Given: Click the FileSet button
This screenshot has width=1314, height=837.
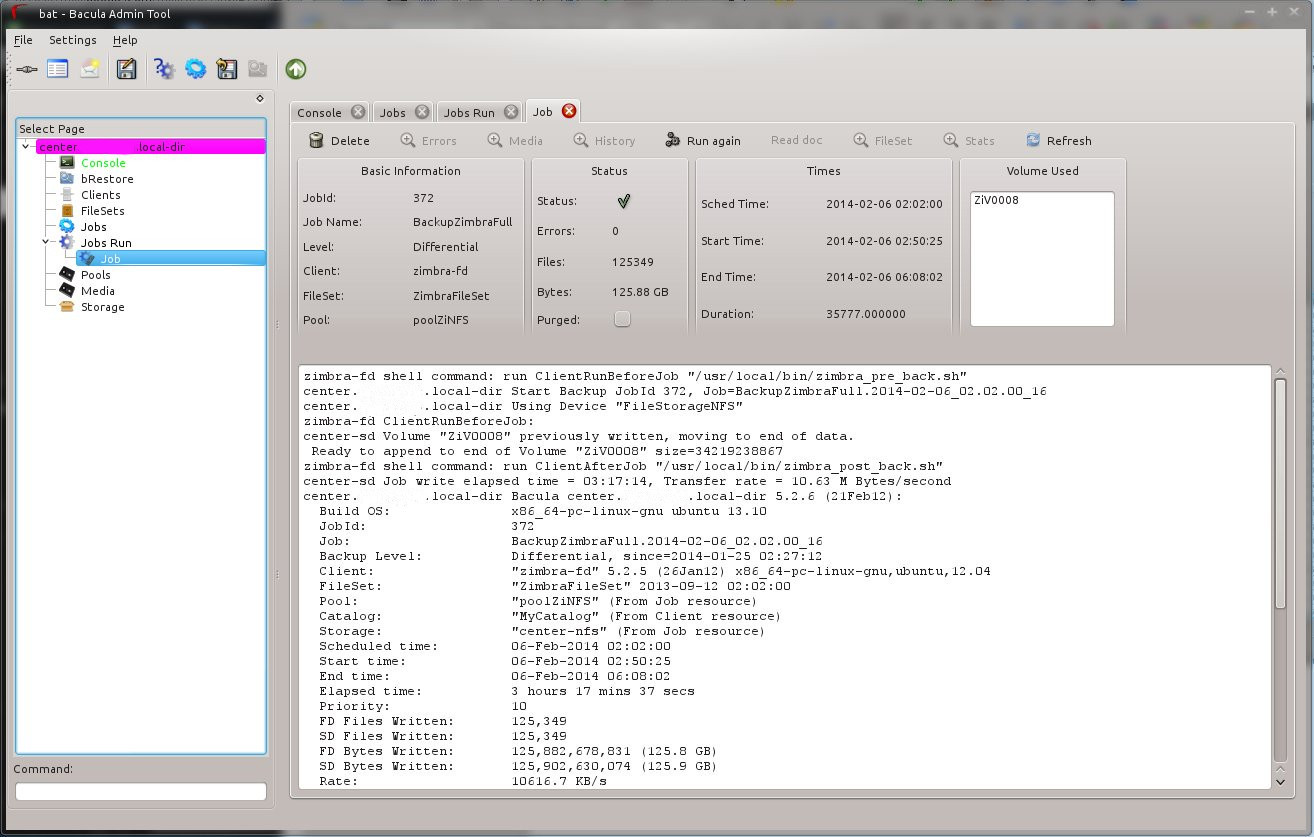Looking at the screenshot, I should (883, 141).
